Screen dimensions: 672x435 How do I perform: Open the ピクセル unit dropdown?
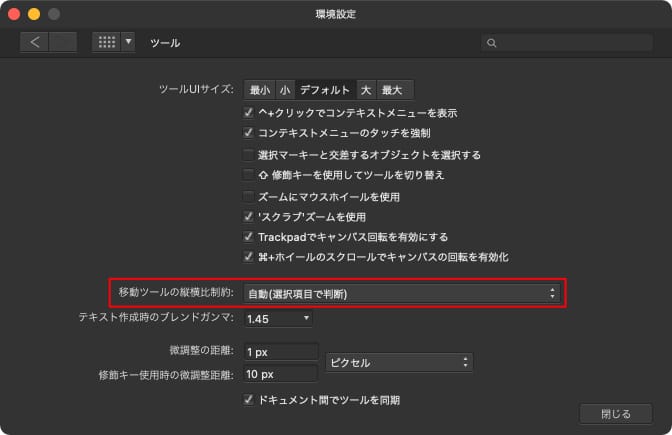click(398, 362)
